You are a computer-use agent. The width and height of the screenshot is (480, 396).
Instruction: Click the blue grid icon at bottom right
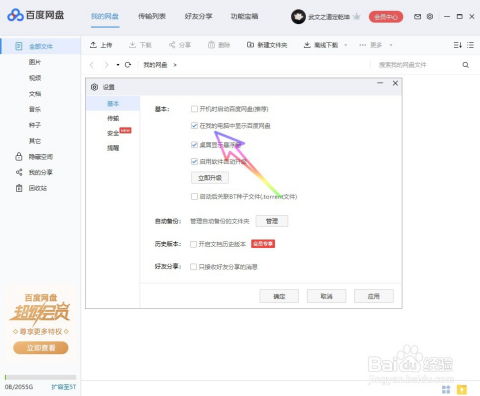pyautogui.click(x=446, y=389)
